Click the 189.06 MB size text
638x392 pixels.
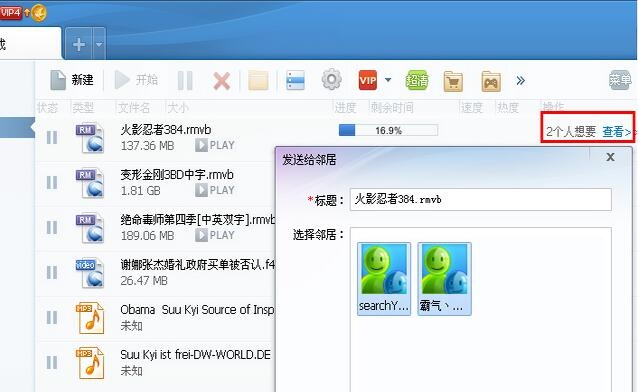click(x=147, y=236)
